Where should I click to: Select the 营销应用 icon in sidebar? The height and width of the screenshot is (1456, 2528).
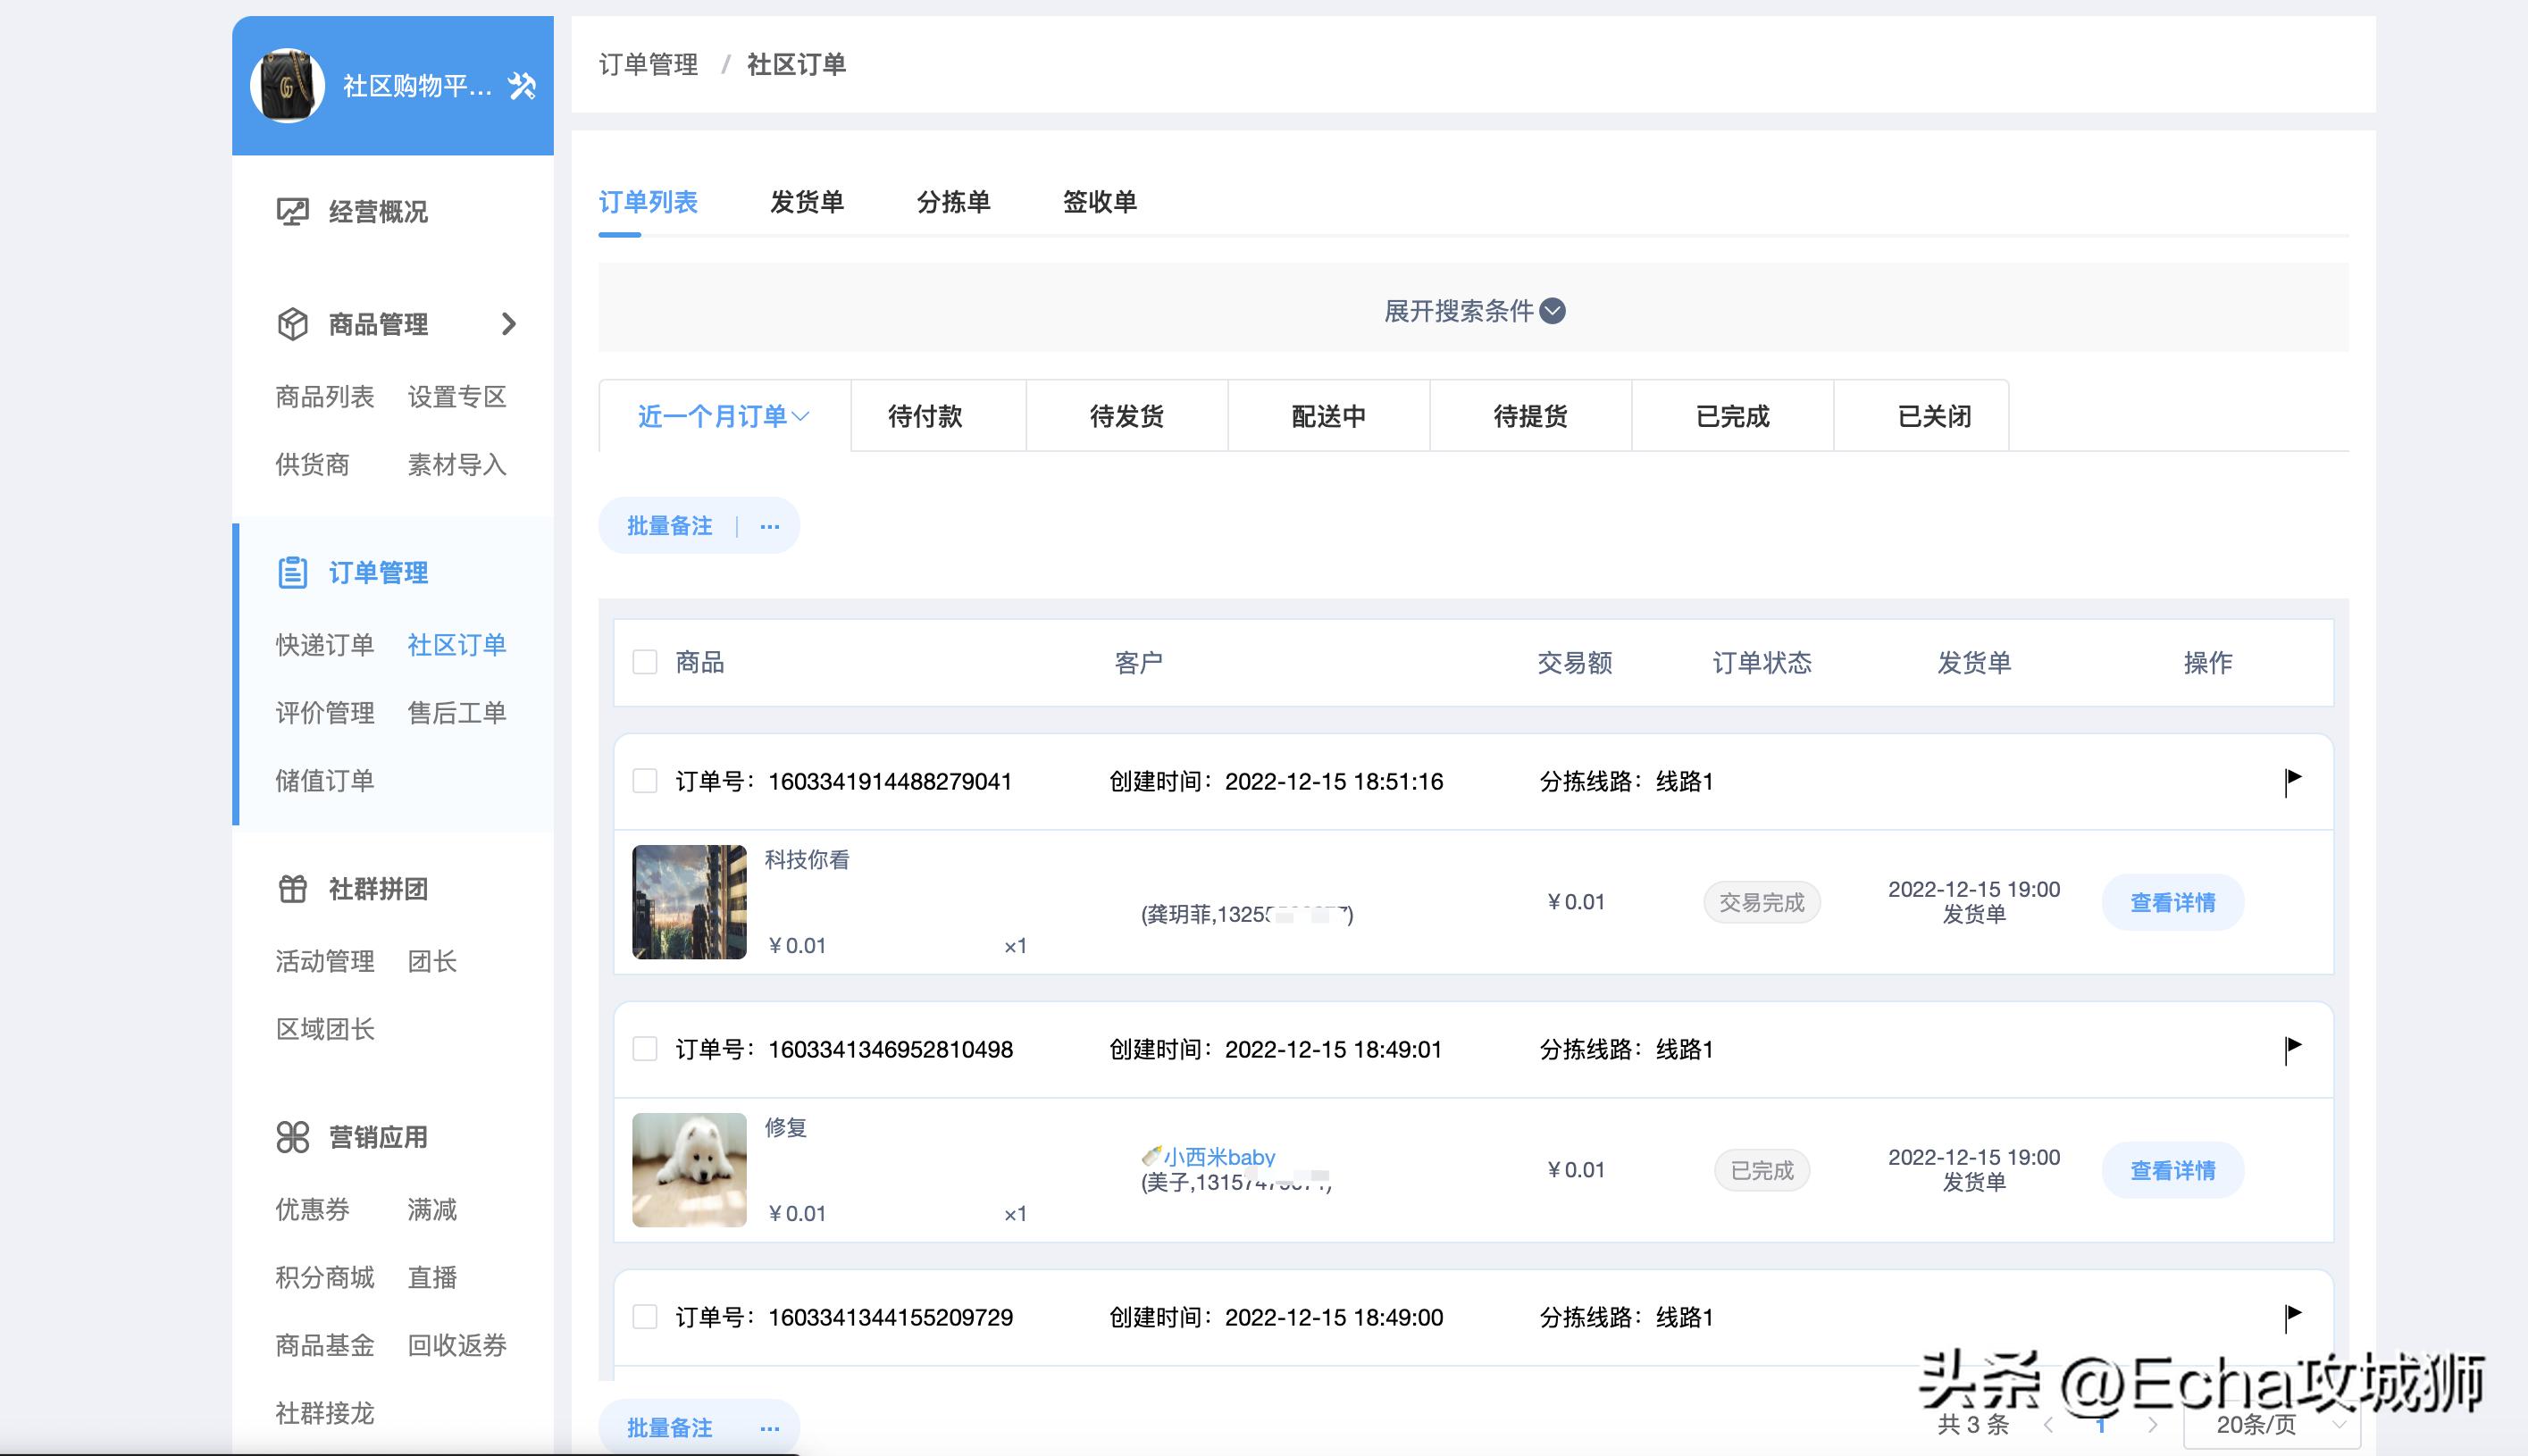291,1136
